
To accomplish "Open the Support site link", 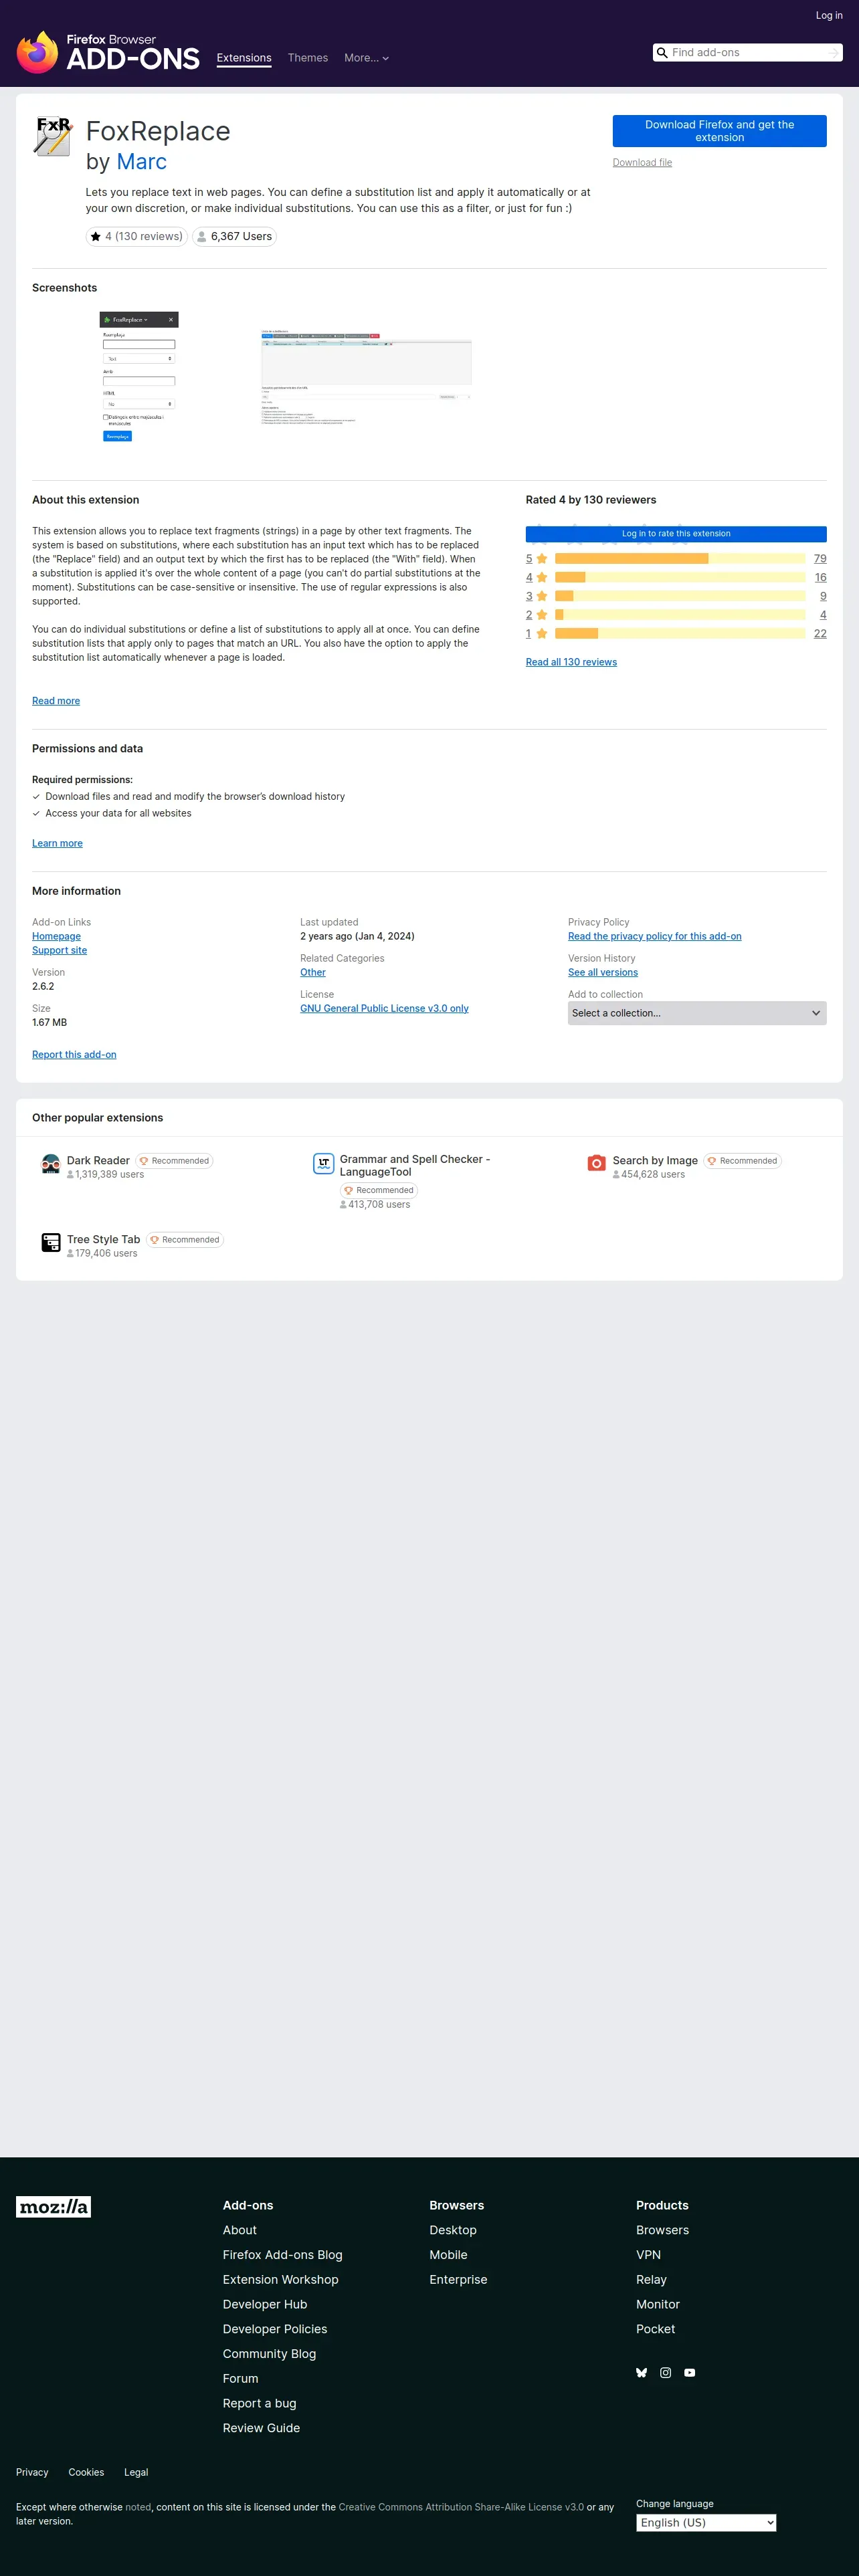I will click(59, 951).
